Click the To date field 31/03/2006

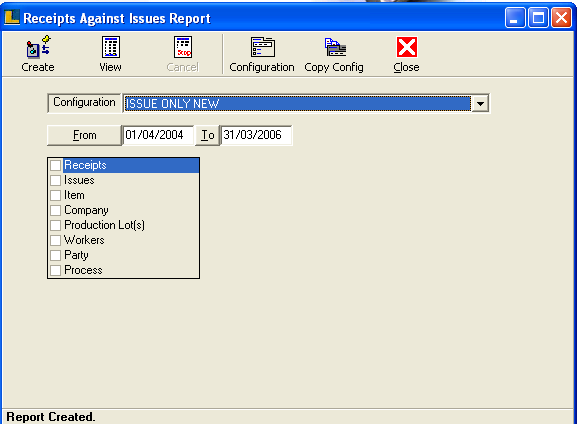pyautogui.click(x=256, y=135)
